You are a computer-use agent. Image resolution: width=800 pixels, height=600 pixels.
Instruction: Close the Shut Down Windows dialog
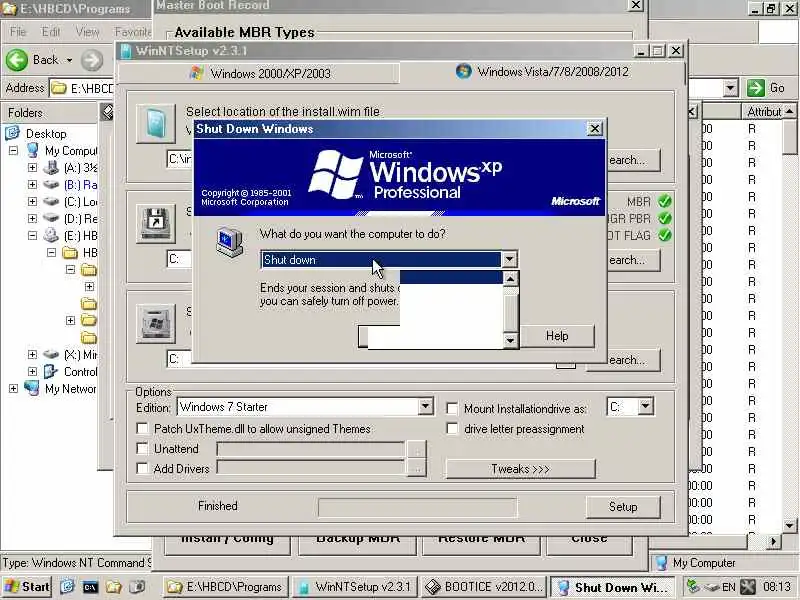pos(594,129)
